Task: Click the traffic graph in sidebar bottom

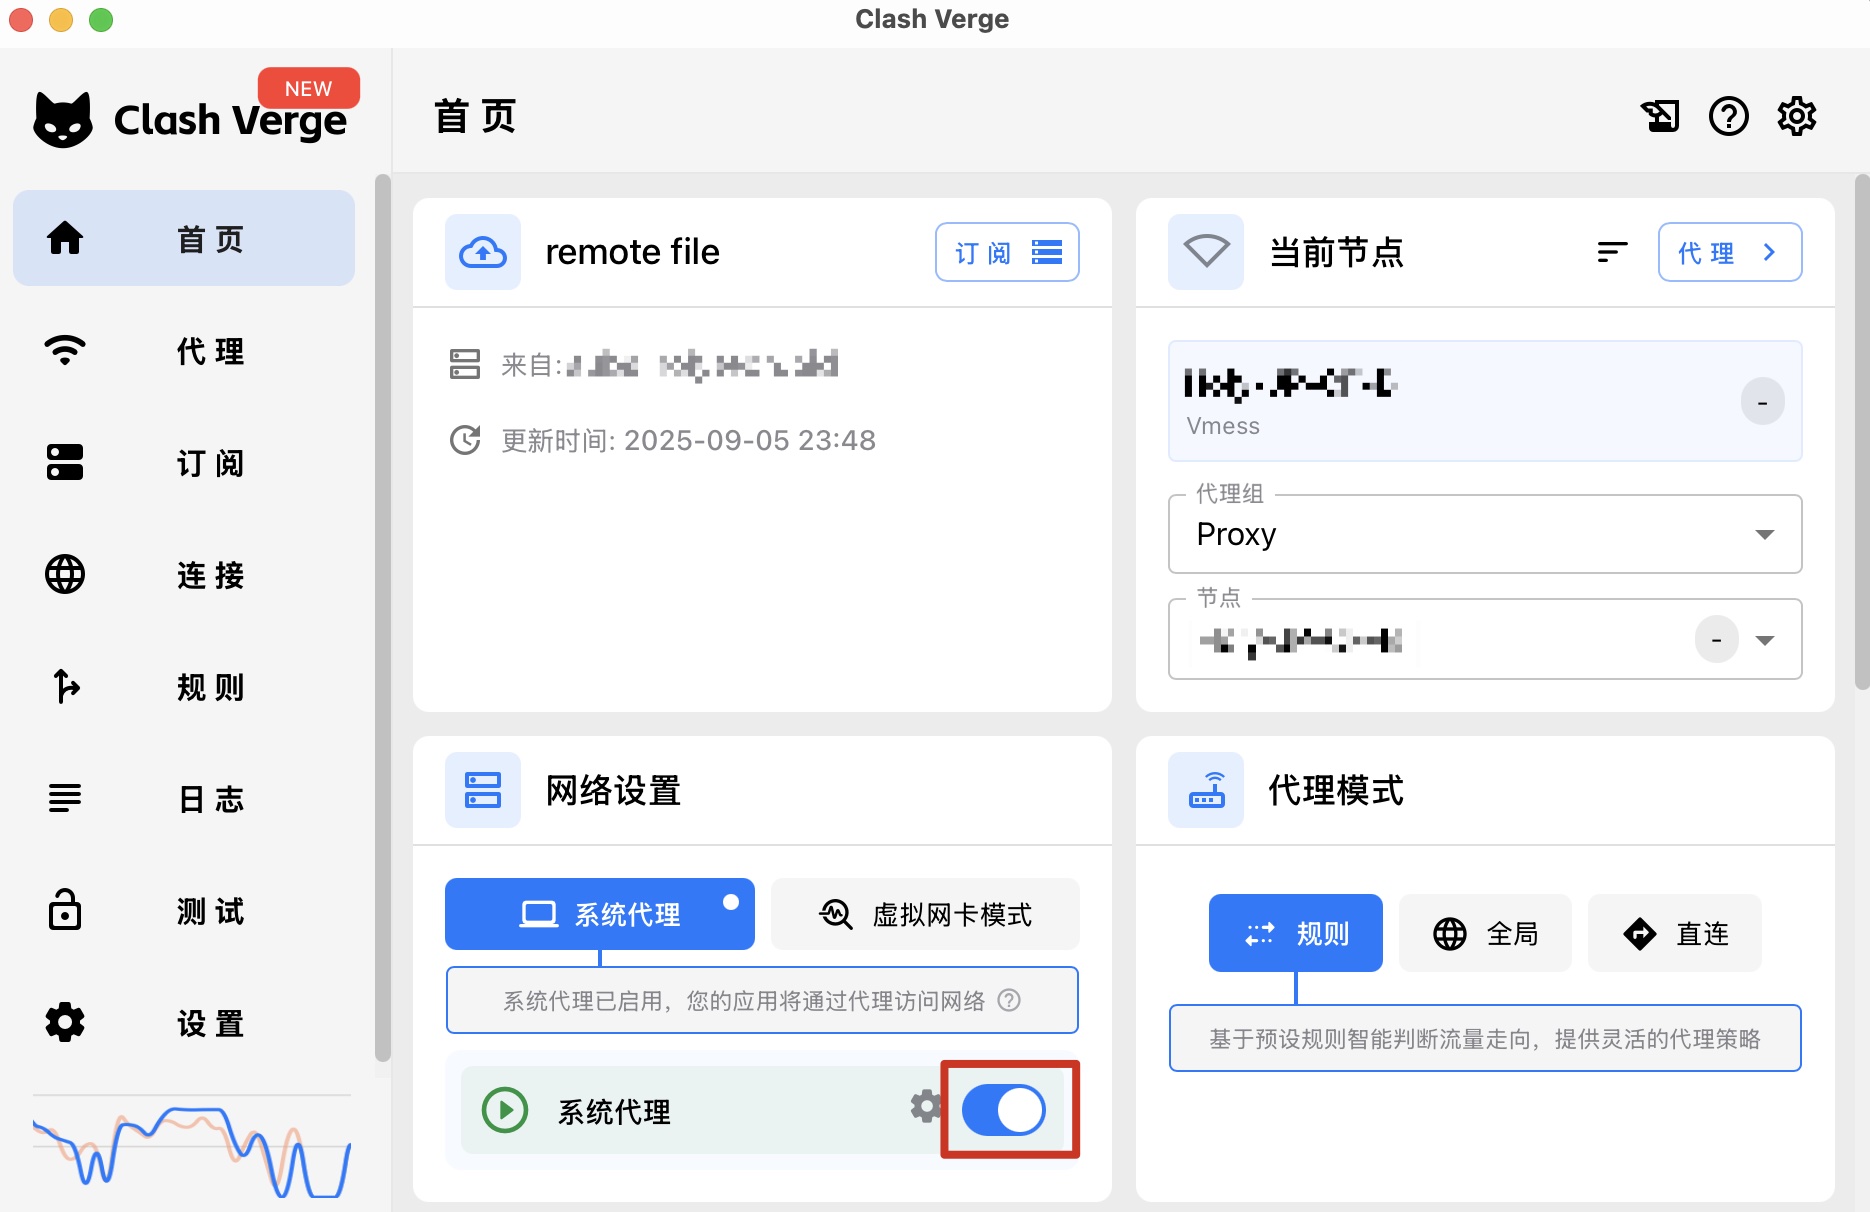Action: (x=192, y=1152)
